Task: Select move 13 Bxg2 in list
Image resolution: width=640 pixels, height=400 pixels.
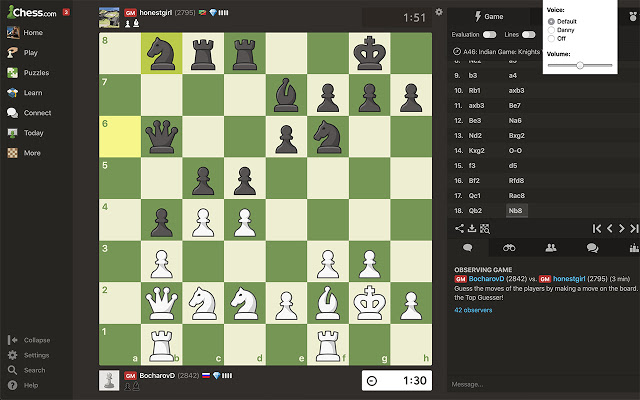Action: point(516,136)
